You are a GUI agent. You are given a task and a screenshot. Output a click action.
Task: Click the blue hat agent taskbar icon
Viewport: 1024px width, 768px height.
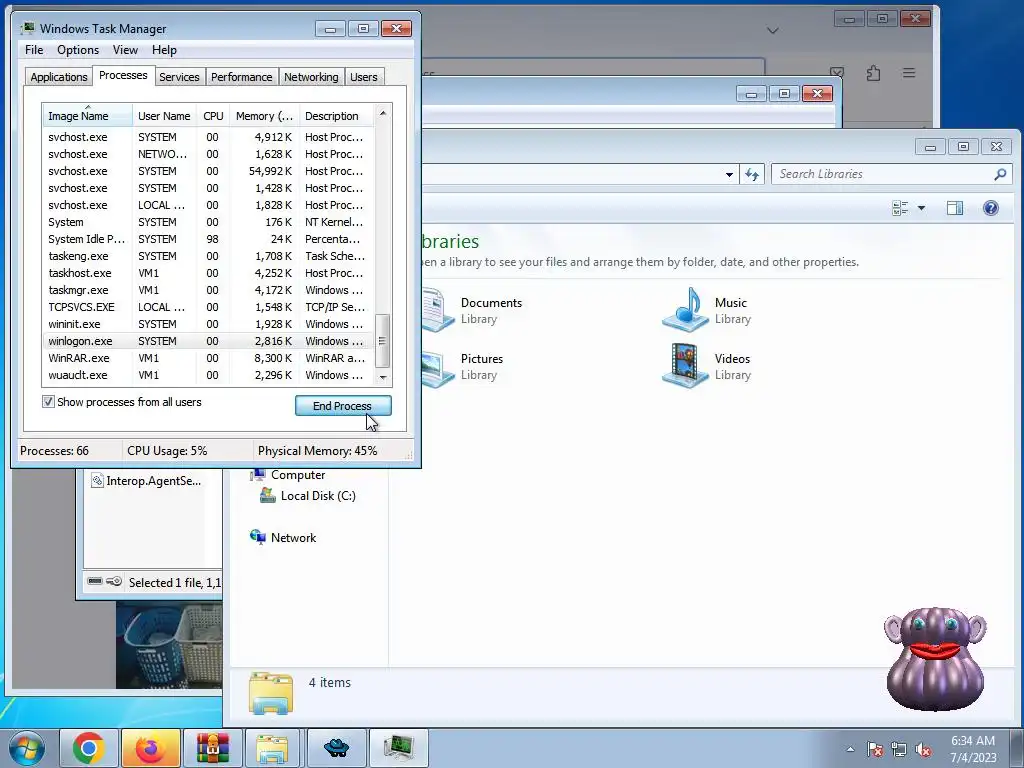tap(336, 748)
